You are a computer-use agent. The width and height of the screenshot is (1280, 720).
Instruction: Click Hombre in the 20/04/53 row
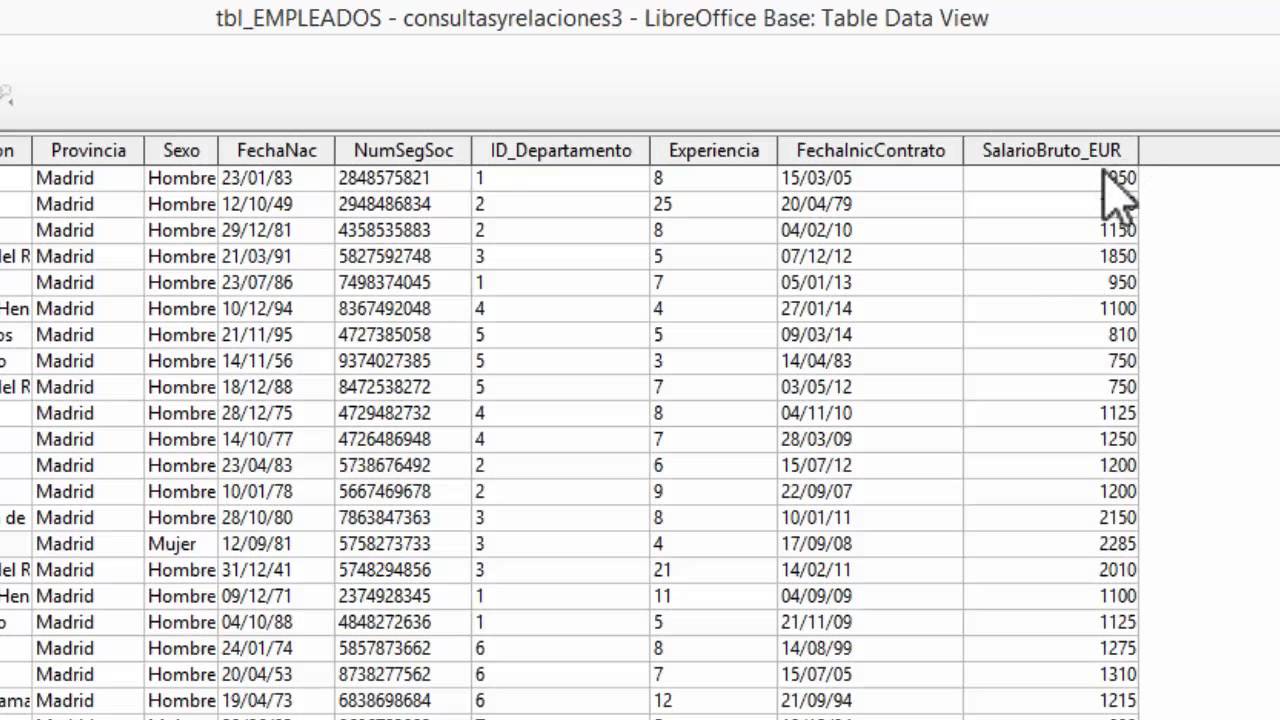[181, 674]
